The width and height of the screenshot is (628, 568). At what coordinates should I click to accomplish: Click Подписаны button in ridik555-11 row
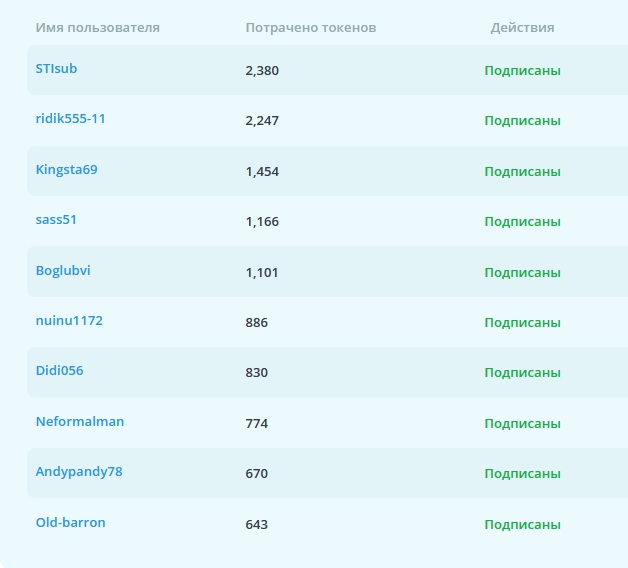pos(522,121)
